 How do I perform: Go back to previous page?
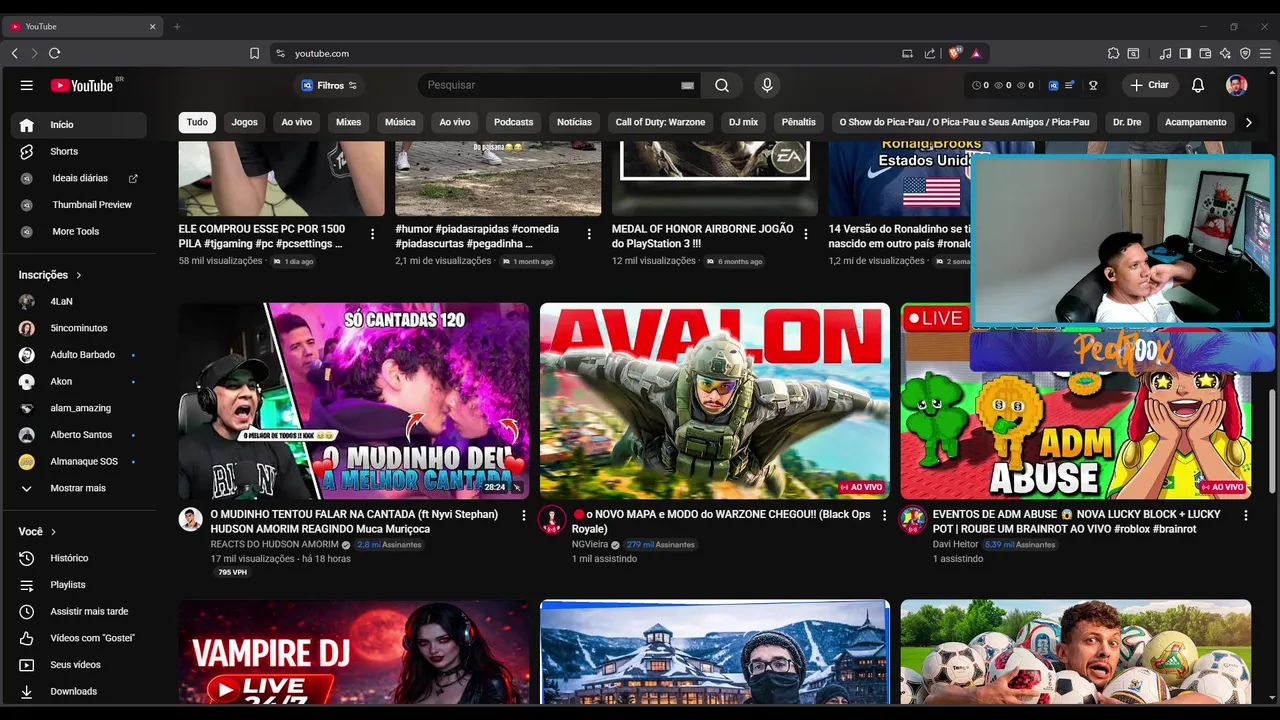(14, 53)
